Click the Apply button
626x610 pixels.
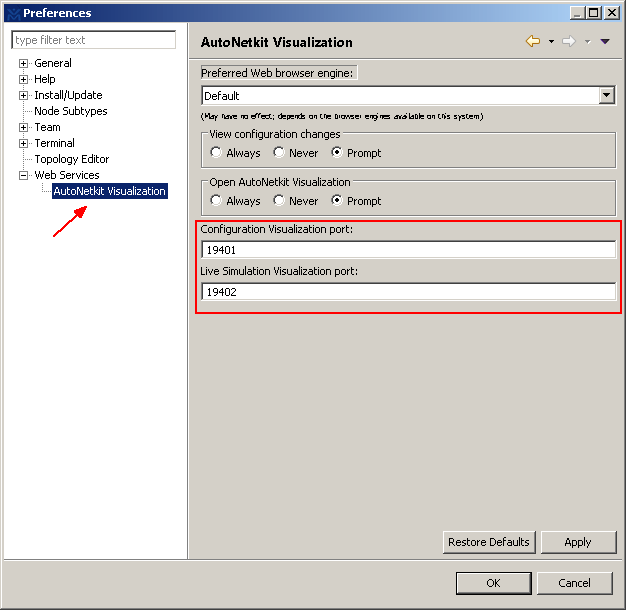[578, 542]
